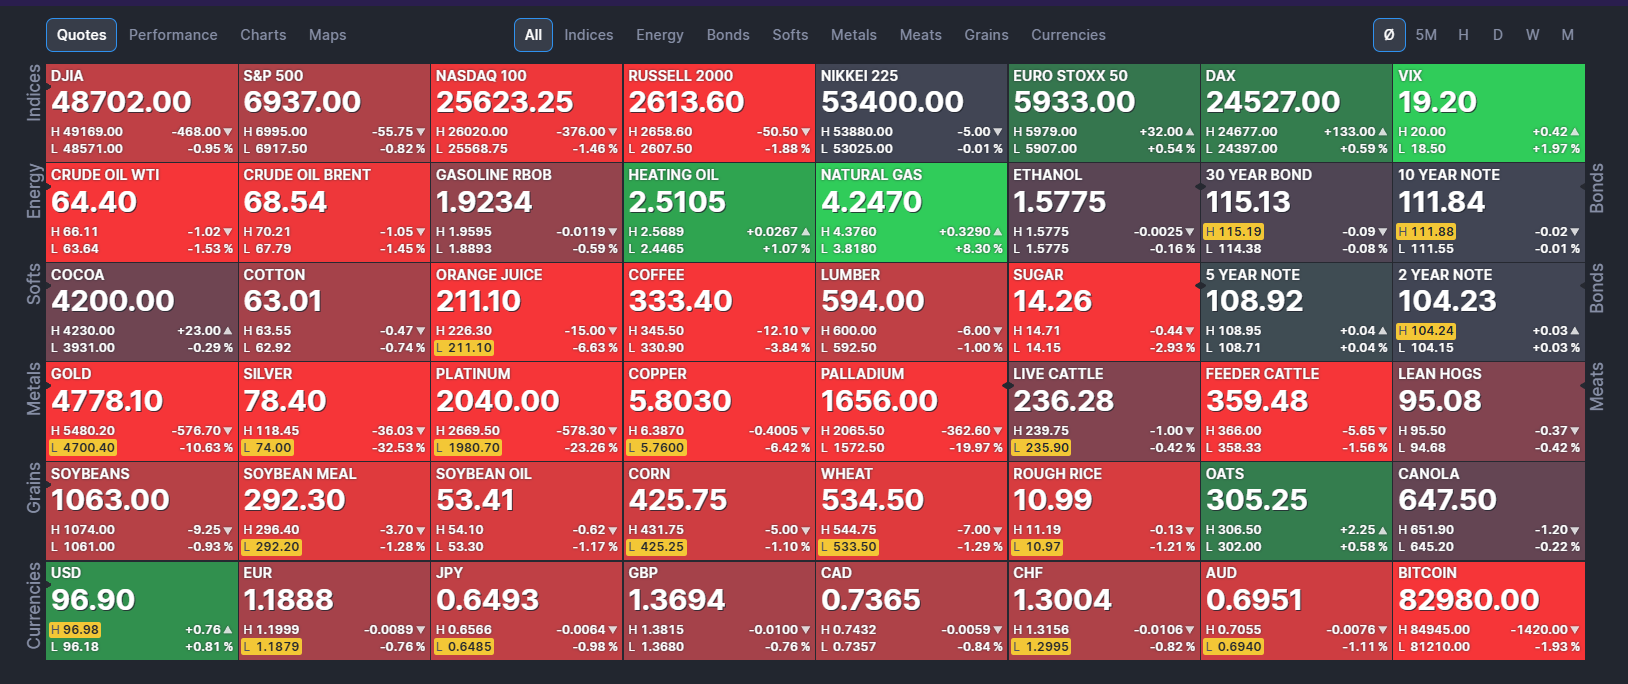Open the CANOLA tile

[1489, 511]
